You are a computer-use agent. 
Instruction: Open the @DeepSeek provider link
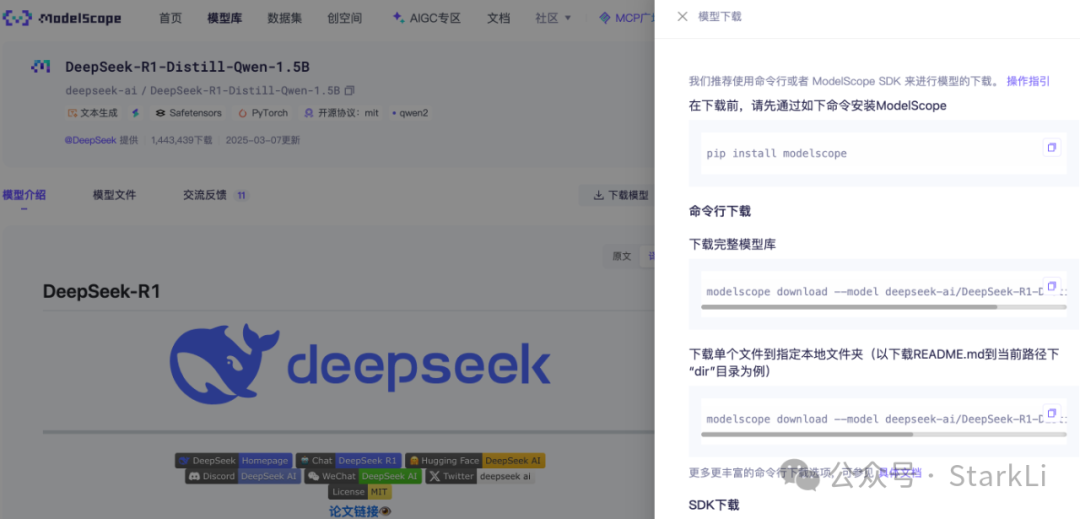[90, 140]
